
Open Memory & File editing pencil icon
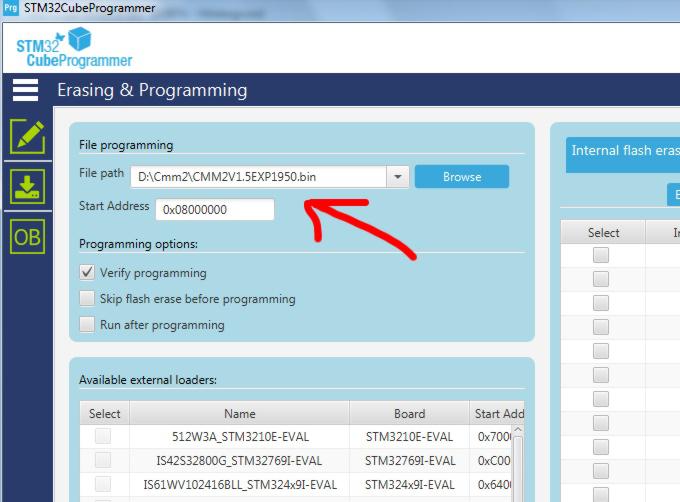[x=27, y=136]
